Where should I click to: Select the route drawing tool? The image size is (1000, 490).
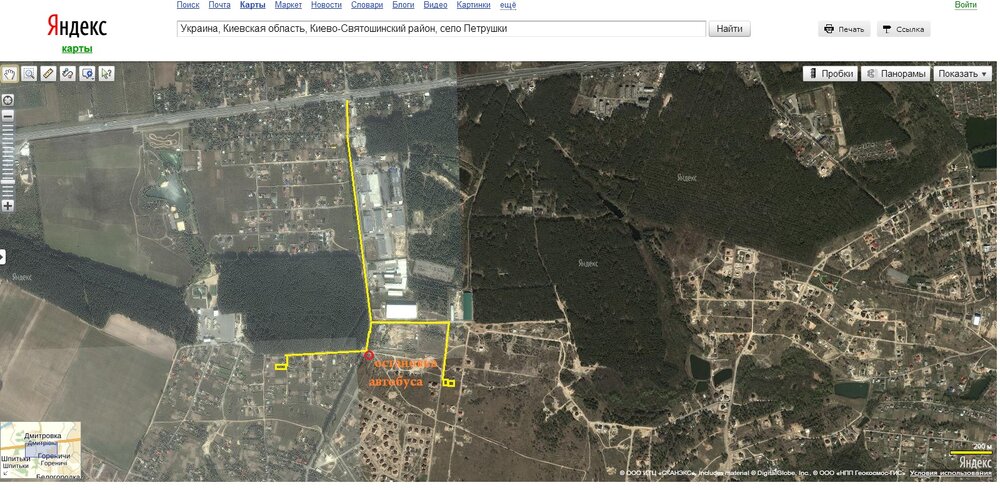(68, 73)
